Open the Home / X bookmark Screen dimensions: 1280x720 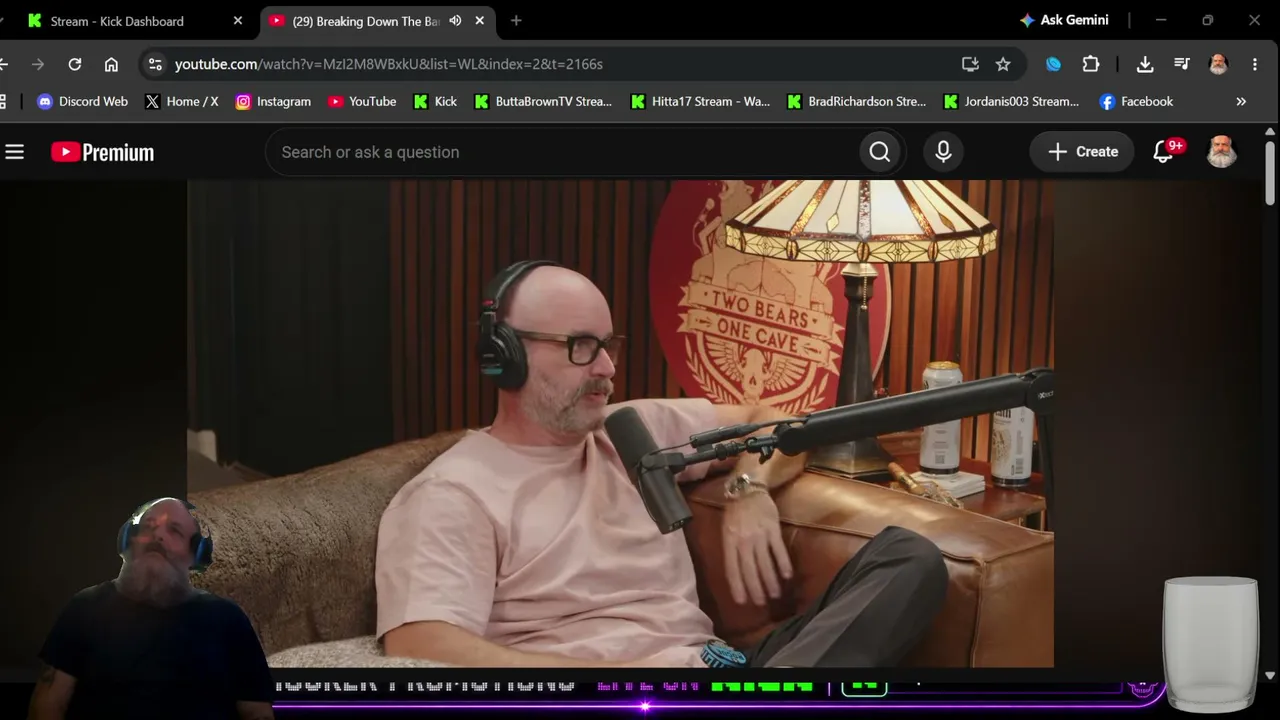pyautogui.click(x=181, y=101)
